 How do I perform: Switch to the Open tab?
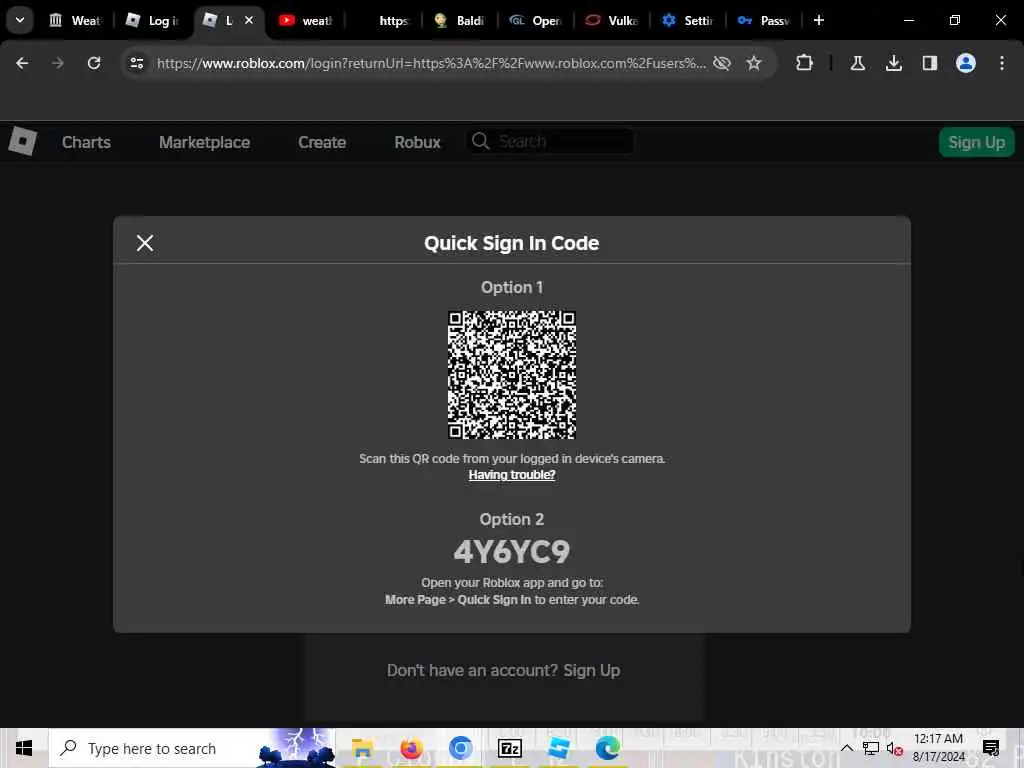[536, 20]
